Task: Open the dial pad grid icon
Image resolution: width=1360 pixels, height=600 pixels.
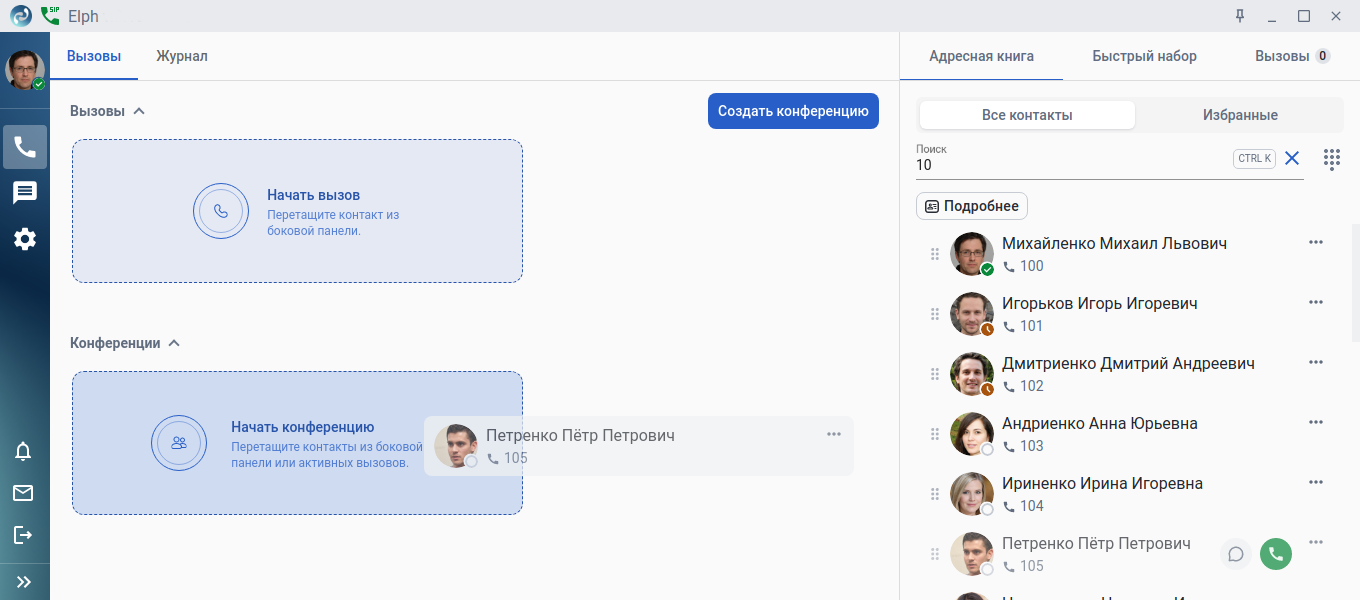Action: click(x=1331, y=159)
